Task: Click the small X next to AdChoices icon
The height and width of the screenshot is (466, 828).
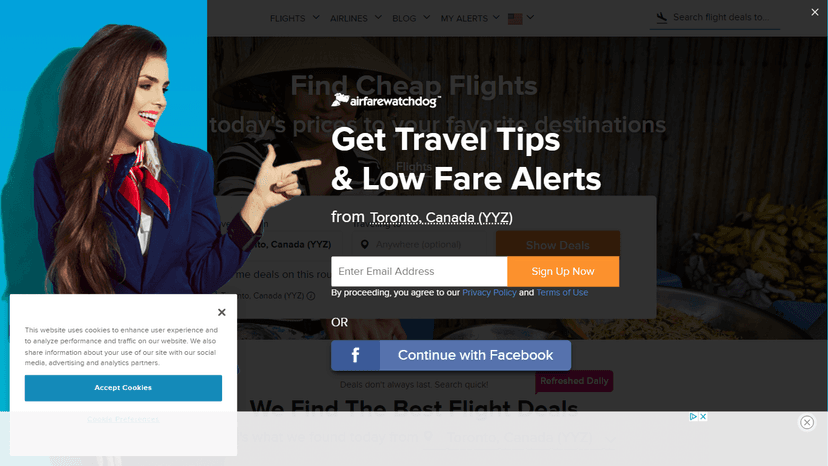Action: [x=703, y=416]
